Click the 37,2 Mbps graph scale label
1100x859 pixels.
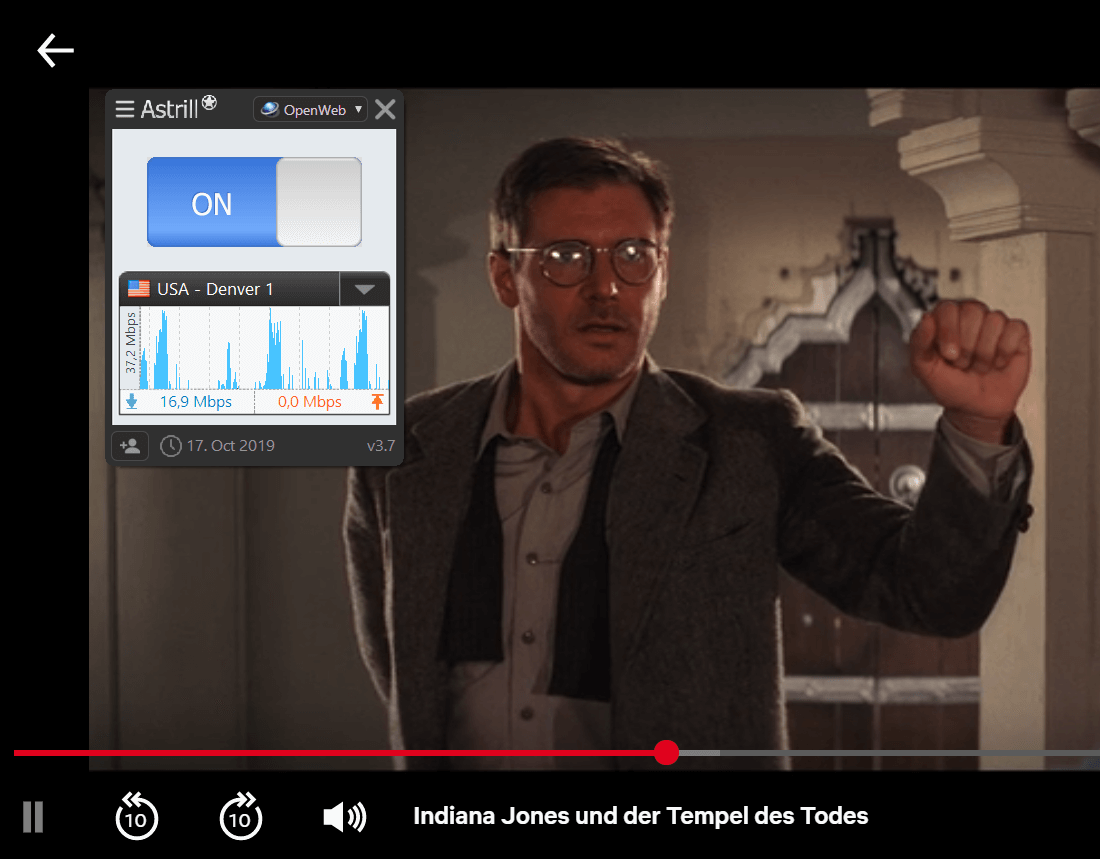tap(130, 343)
